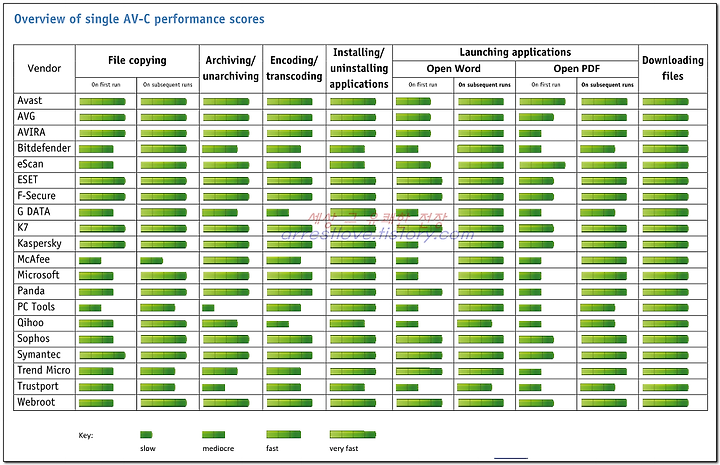720x465 pixels.
Task: Click 'On subsequent runs' under Open PDF
Action: coord(608,85)
